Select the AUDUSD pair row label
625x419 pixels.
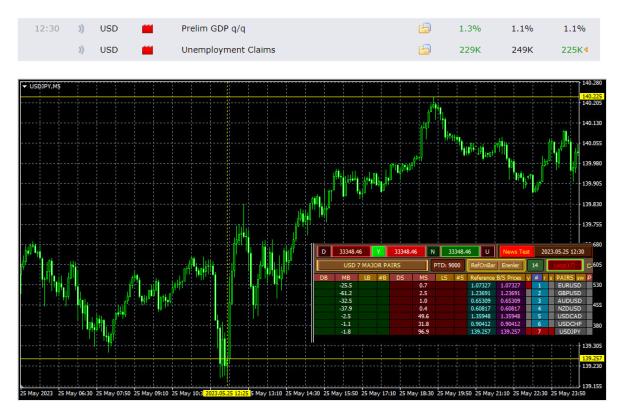[569, 301]
